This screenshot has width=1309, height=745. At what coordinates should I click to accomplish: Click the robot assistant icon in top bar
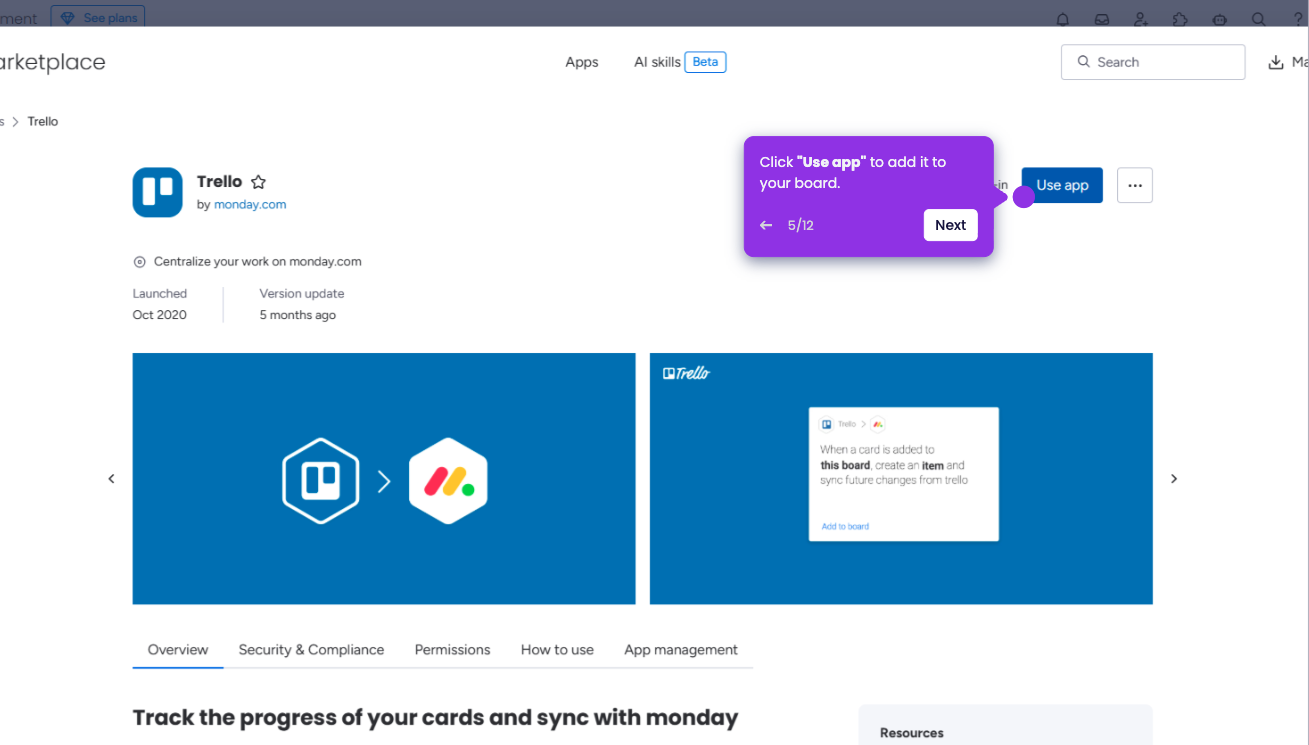tap(1219, 19)
